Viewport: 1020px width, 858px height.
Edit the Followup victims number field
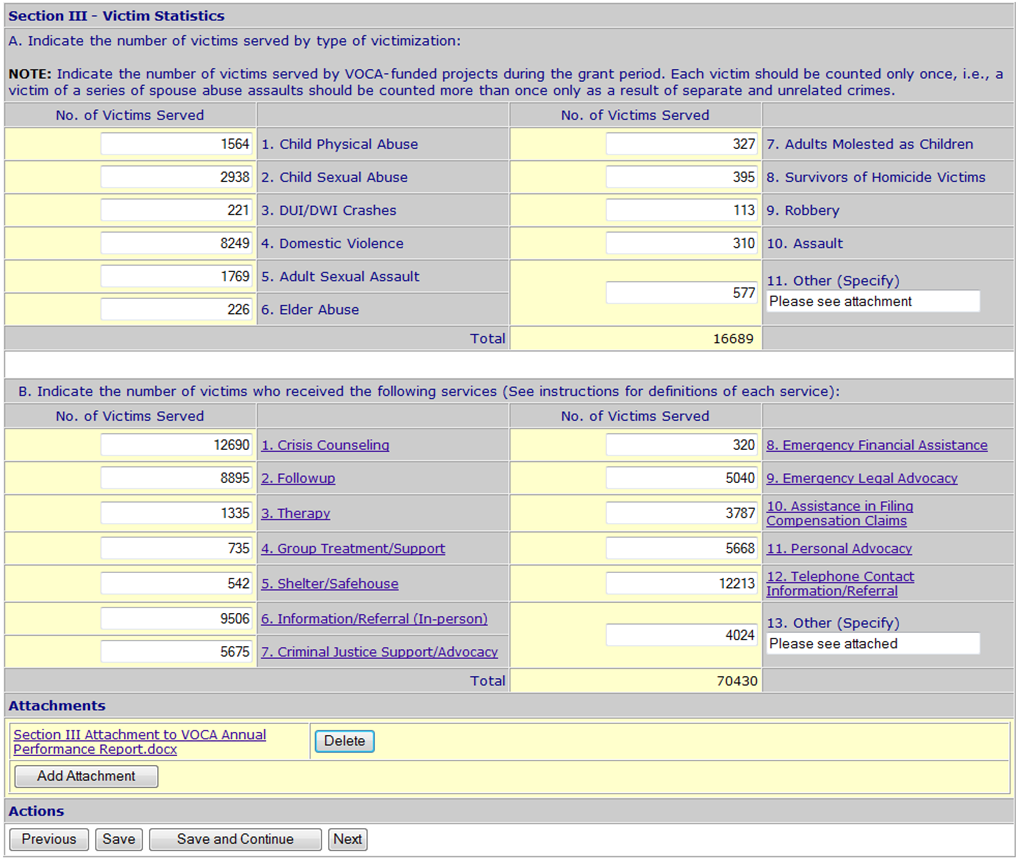coord(176,478)
